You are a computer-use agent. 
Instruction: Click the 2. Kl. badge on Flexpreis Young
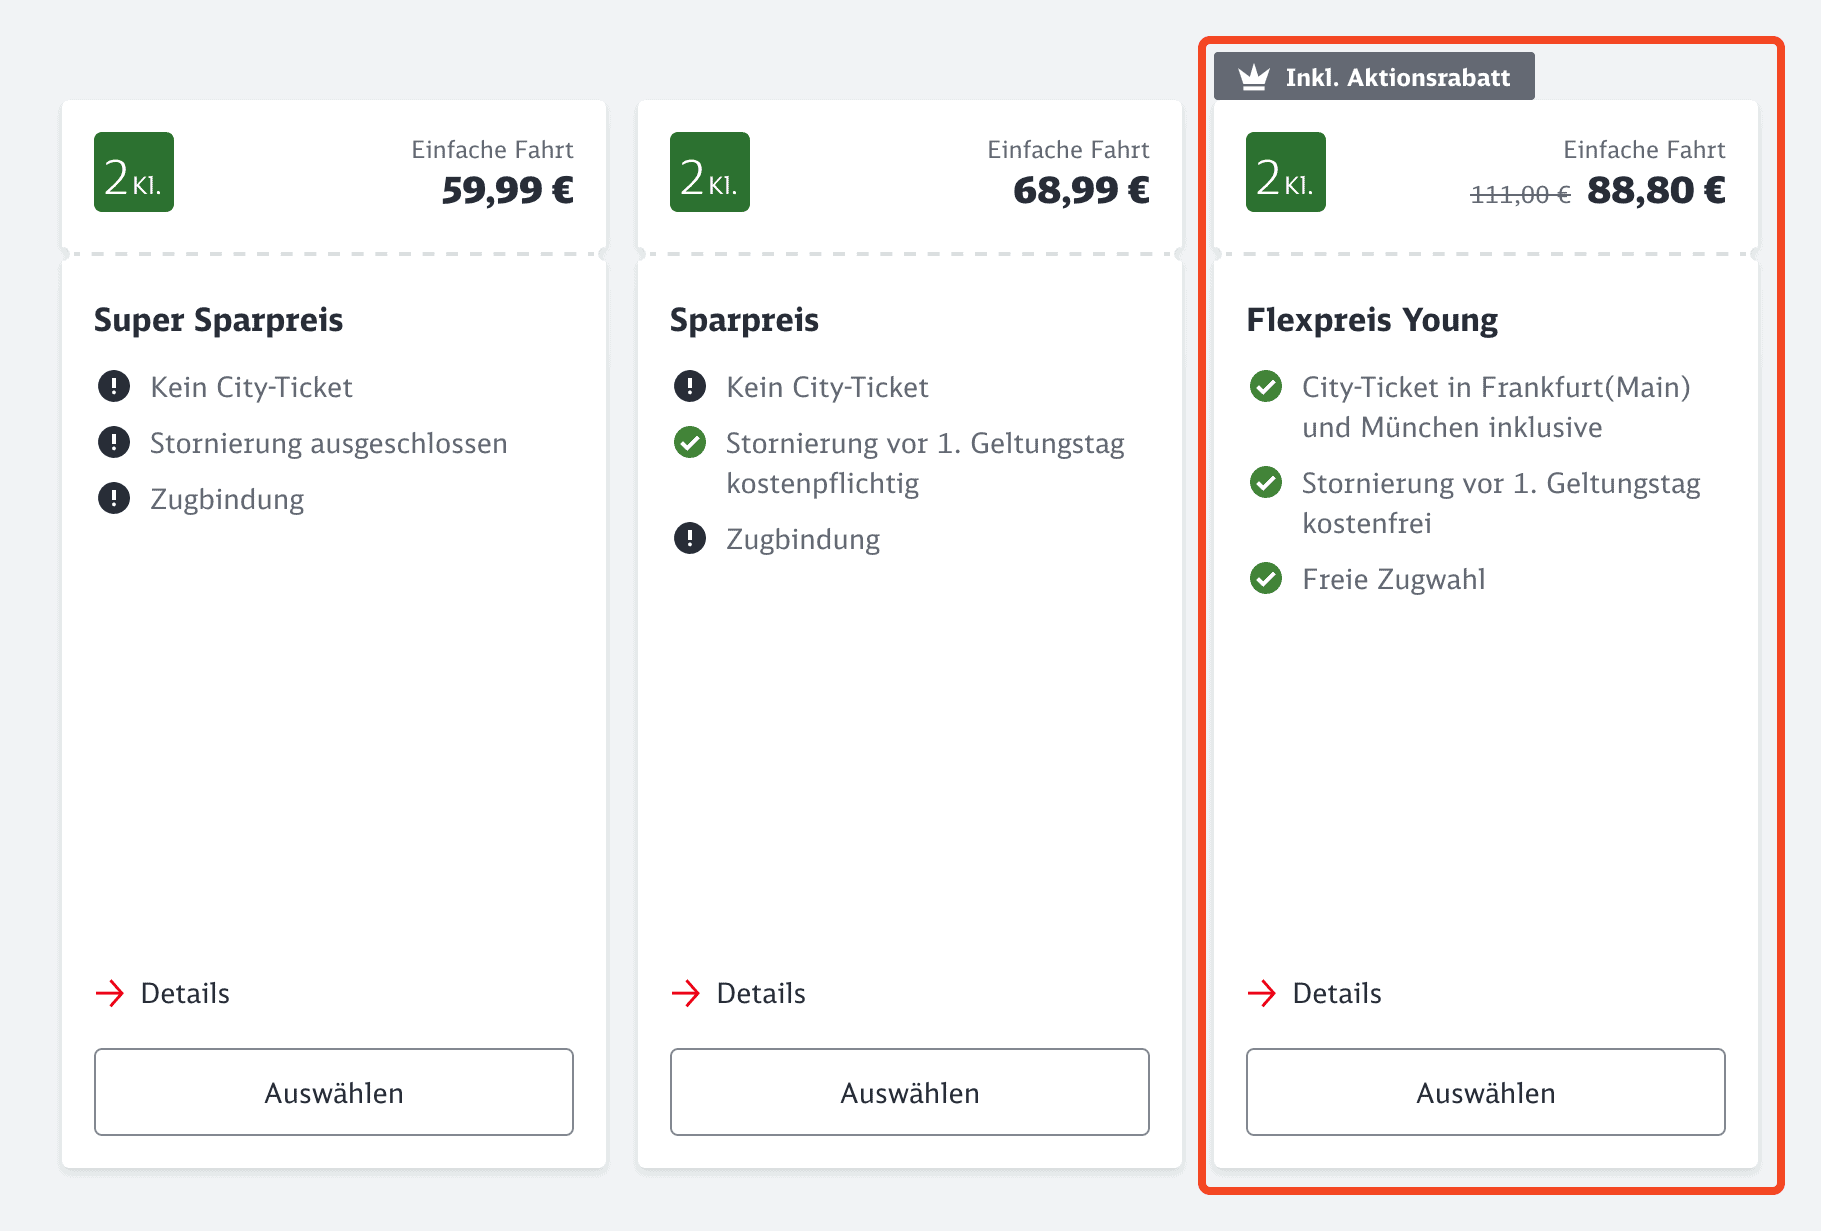[x=1285, y=172]
